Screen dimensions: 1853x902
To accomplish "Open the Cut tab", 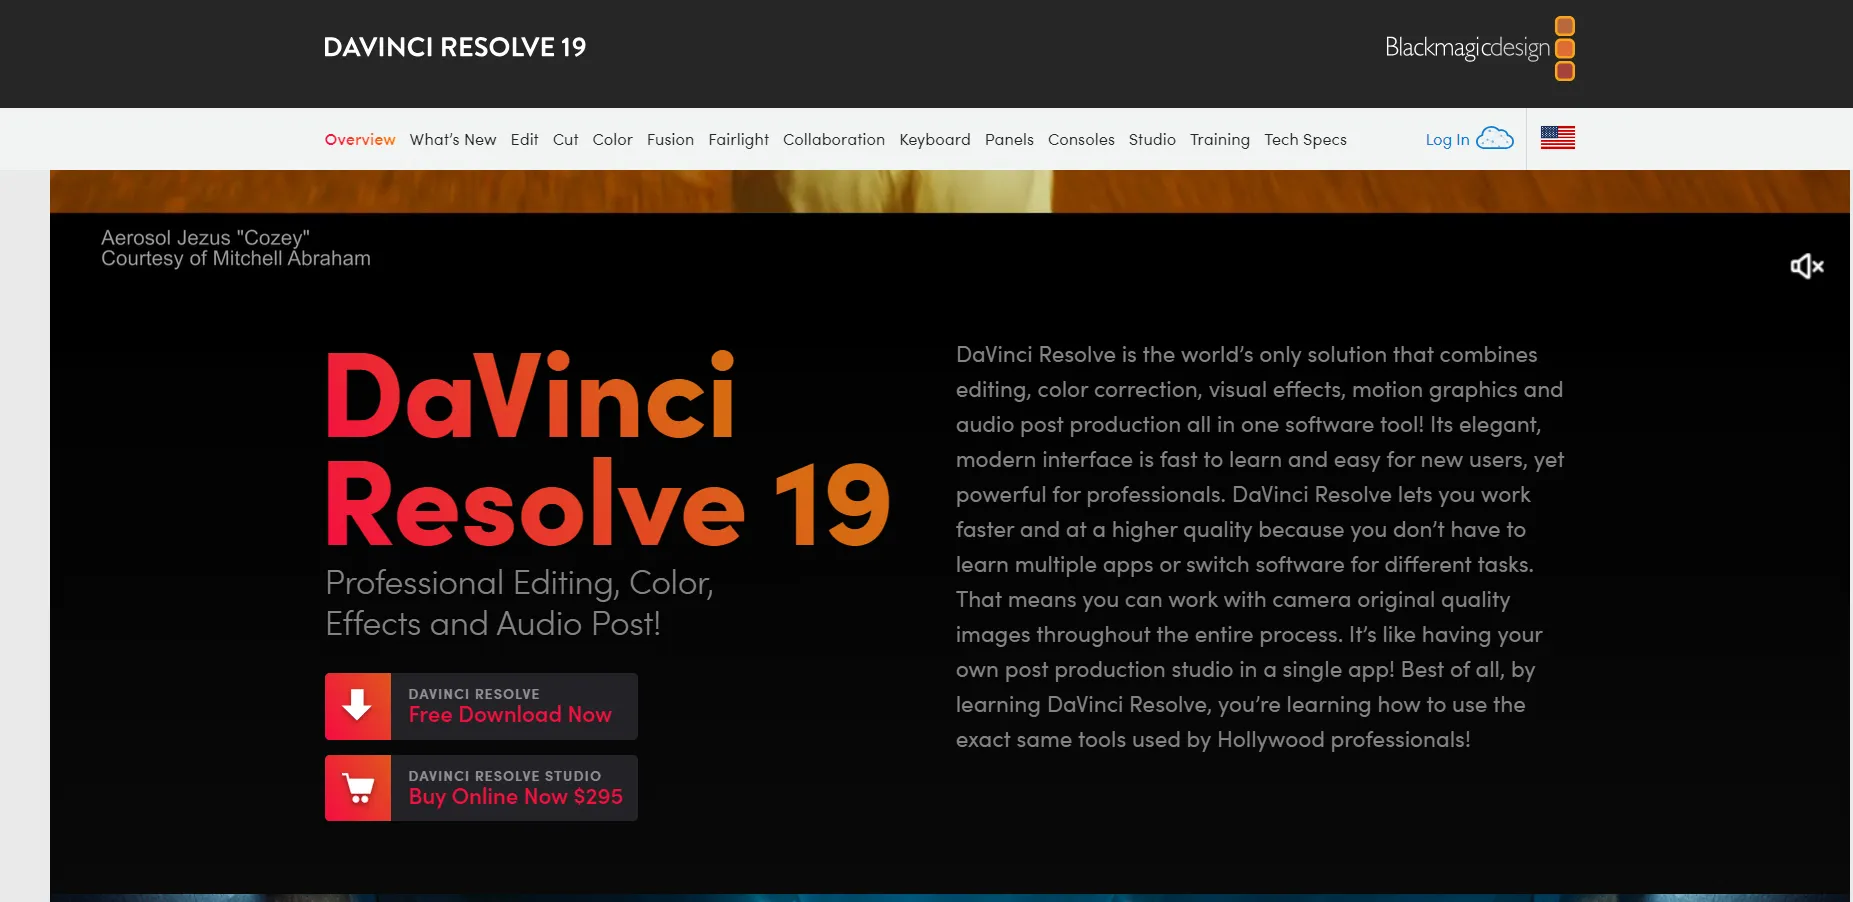I will (566, 140).
